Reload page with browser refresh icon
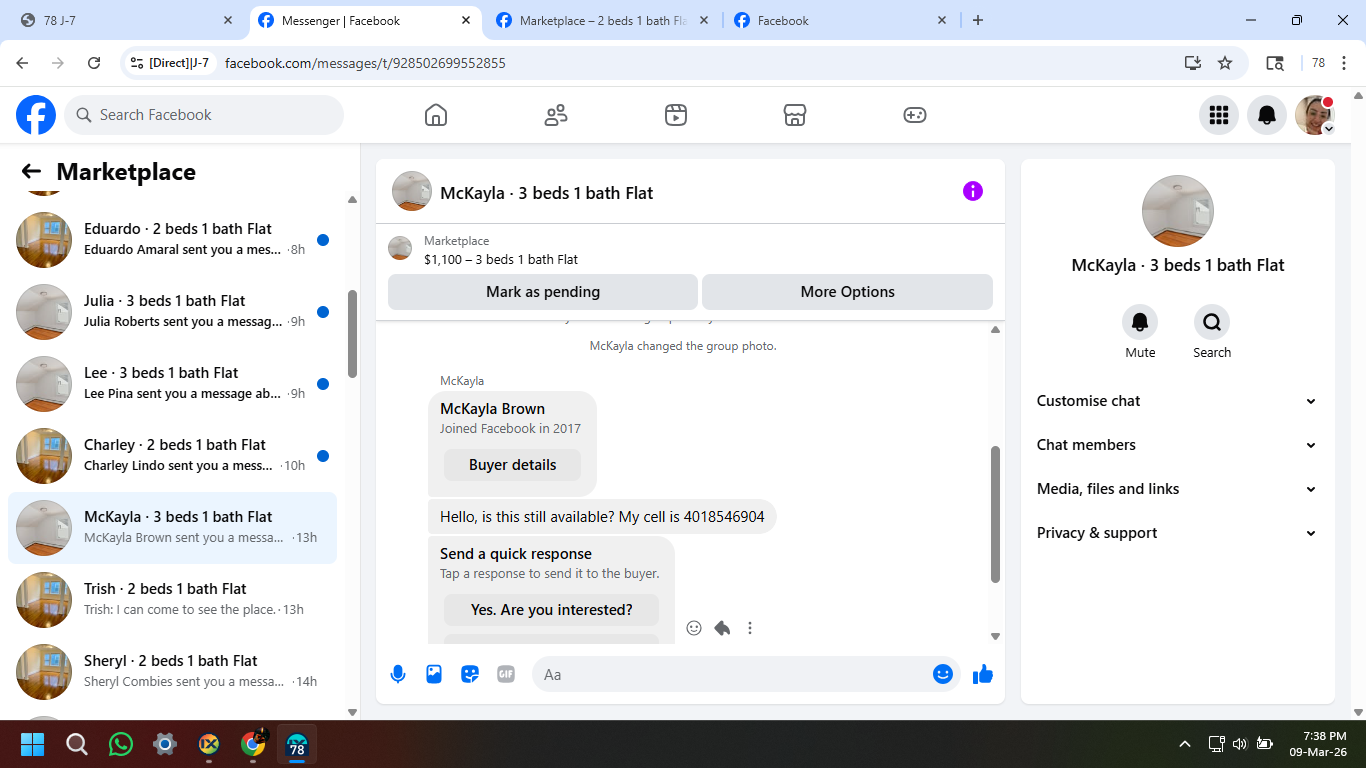1366x768 pixels. coord(94,63)
